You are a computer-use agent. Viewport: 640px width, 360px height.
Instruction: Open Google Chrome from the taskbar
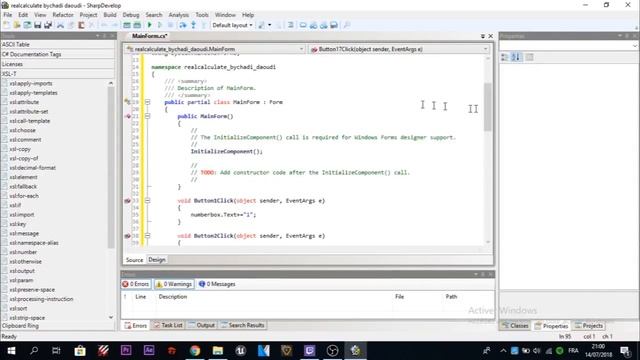tap(195, 351)
